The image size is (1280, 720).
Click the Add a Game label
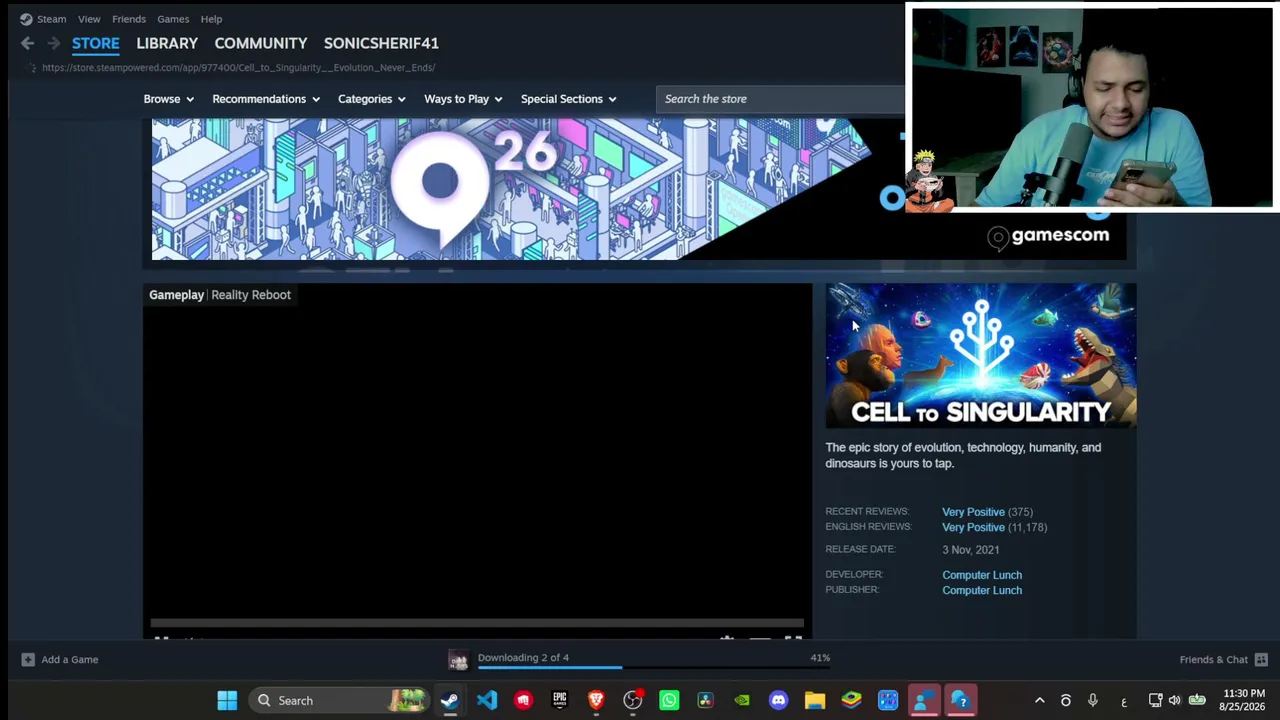coord(70,660)
